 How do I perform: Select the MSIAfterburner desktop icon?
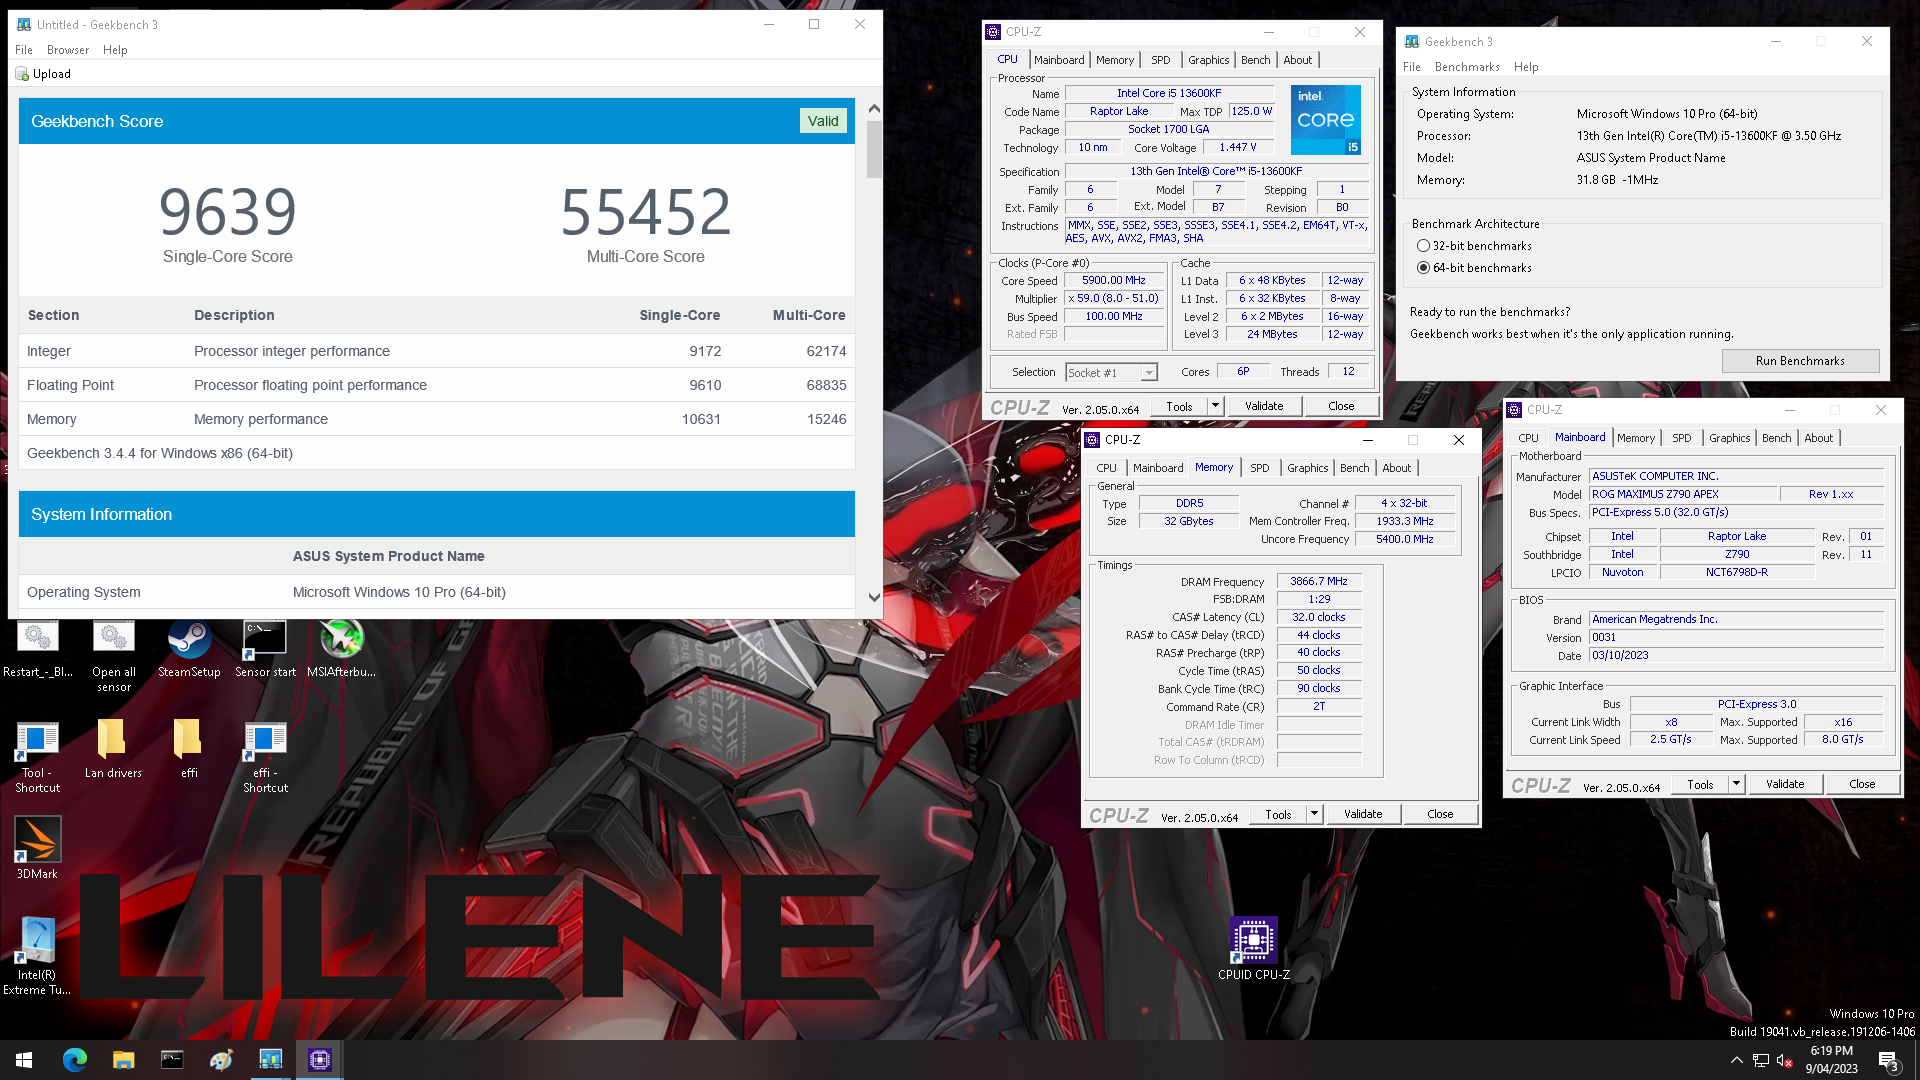(341, 649)
